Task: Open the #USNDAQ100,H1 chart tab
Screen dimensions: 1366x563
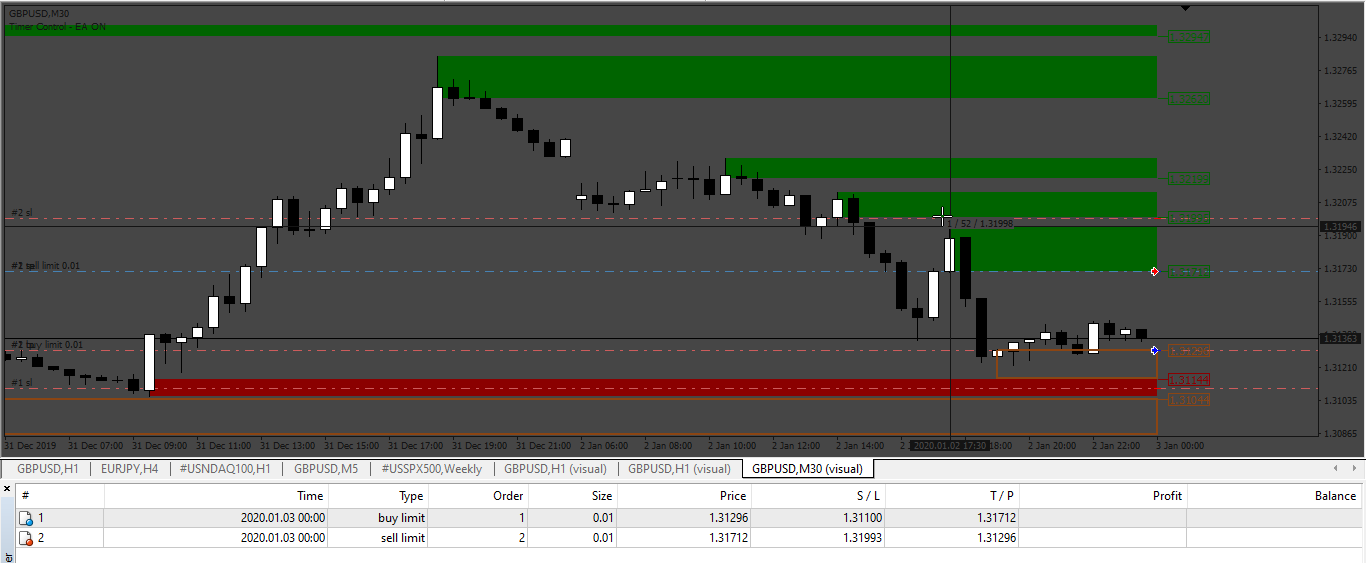Action: [x=226, y=468]
